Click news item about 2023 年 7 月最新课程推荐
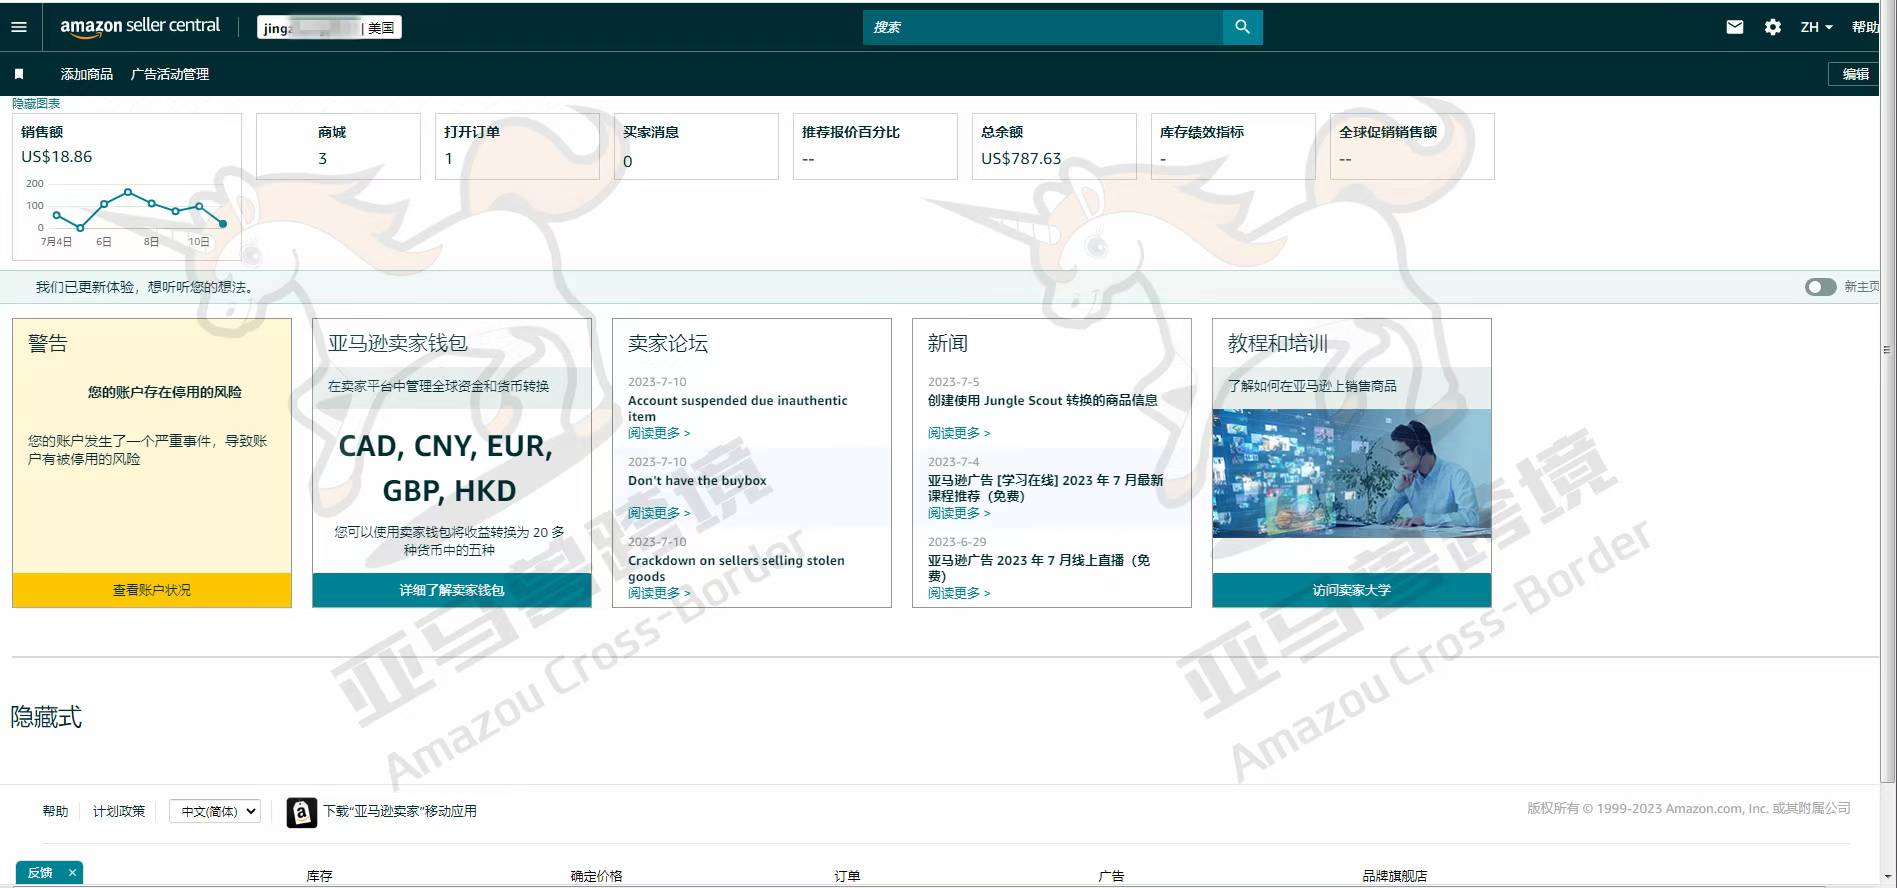 1045,488
